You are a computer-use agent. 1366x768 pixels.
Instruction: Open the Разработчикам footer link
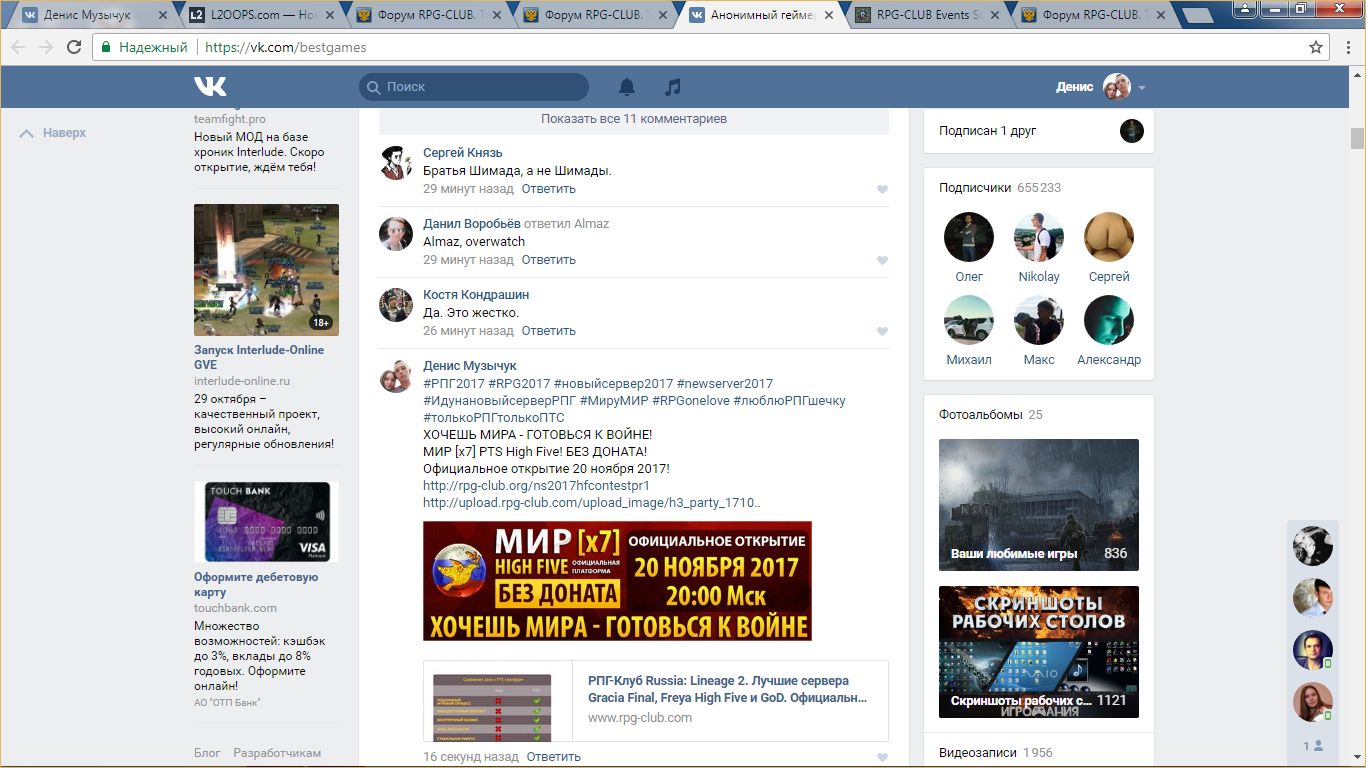[x=277, y=753]
